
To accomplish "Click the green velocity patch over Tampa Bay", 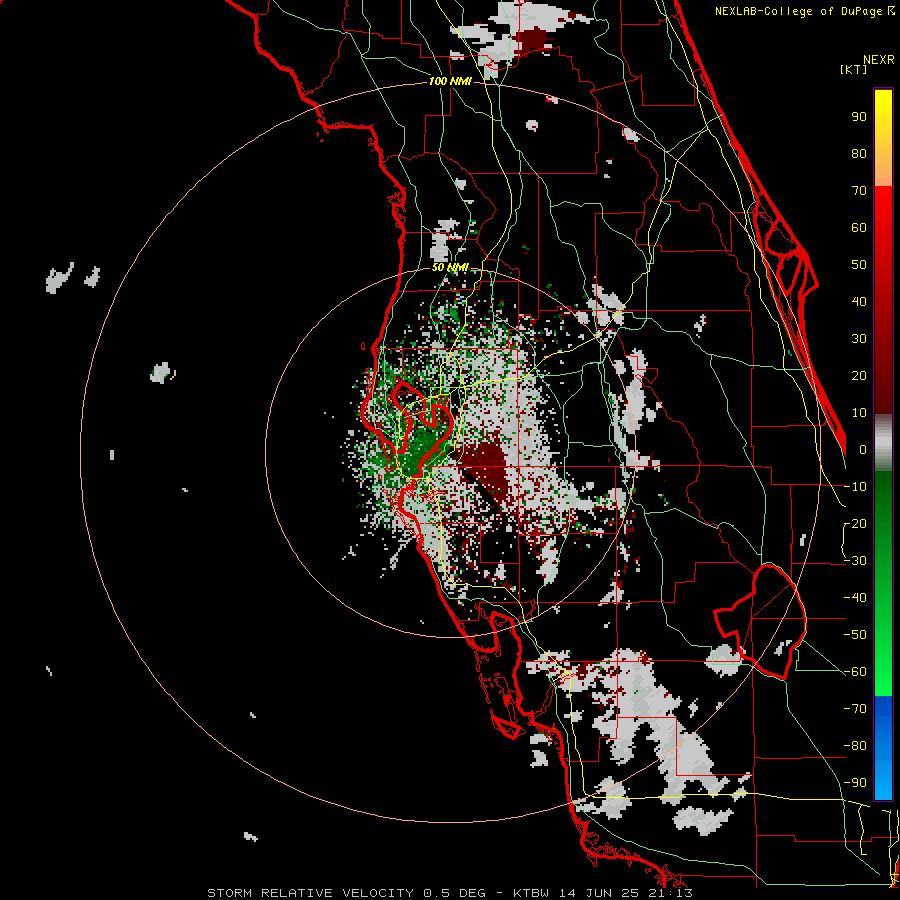I will (422, 451).
